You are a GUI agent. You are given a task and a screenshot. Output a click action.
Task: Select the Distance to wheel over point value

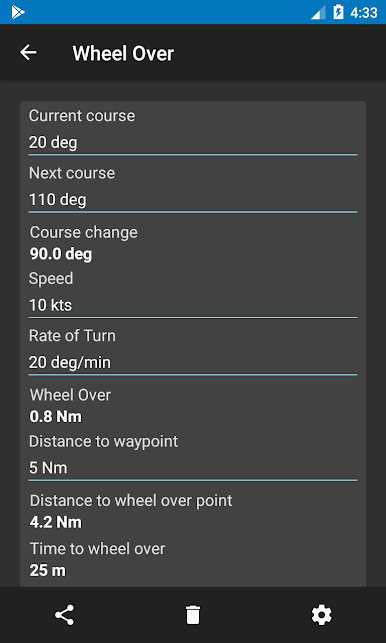pos(56,523)
